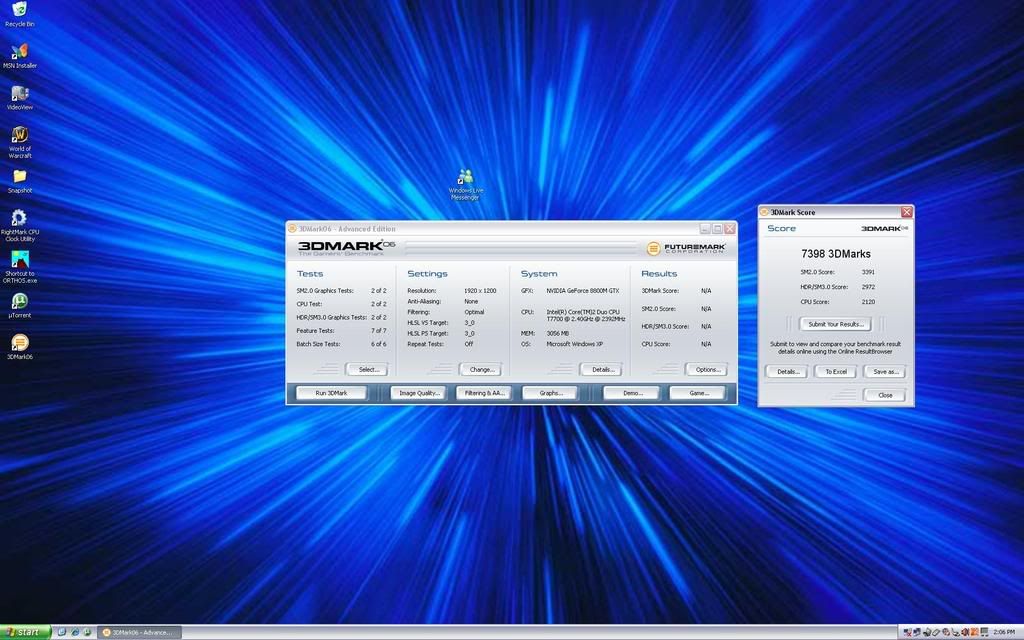The width and height of the screenshot is (1024, 640).
Task: Open RightMark CPU Clock Utility icon
Action: 20,225
